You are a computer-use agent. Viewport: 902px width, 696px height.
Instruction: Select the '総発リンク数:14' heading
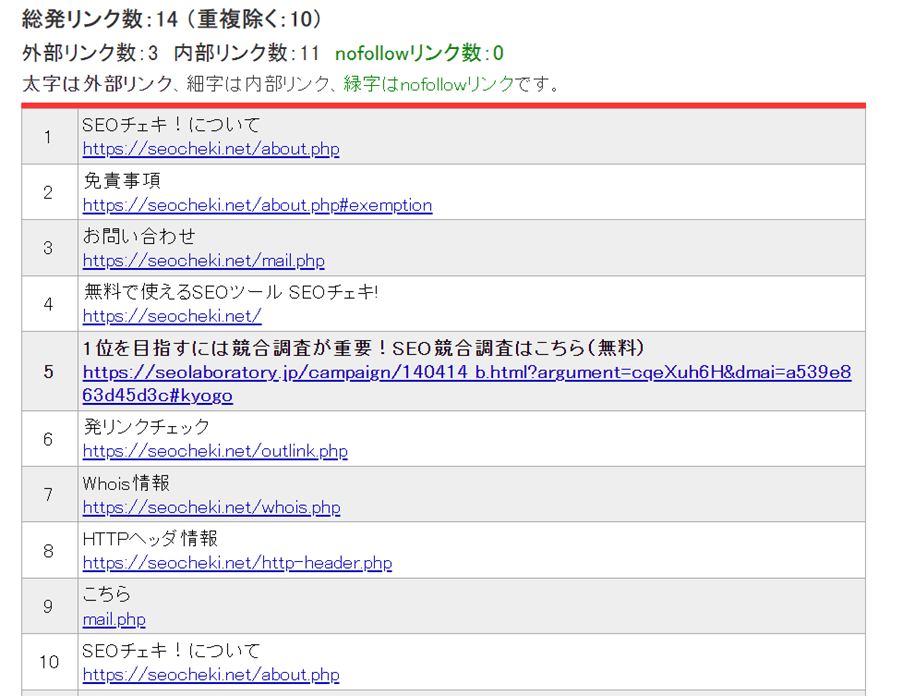100,20
